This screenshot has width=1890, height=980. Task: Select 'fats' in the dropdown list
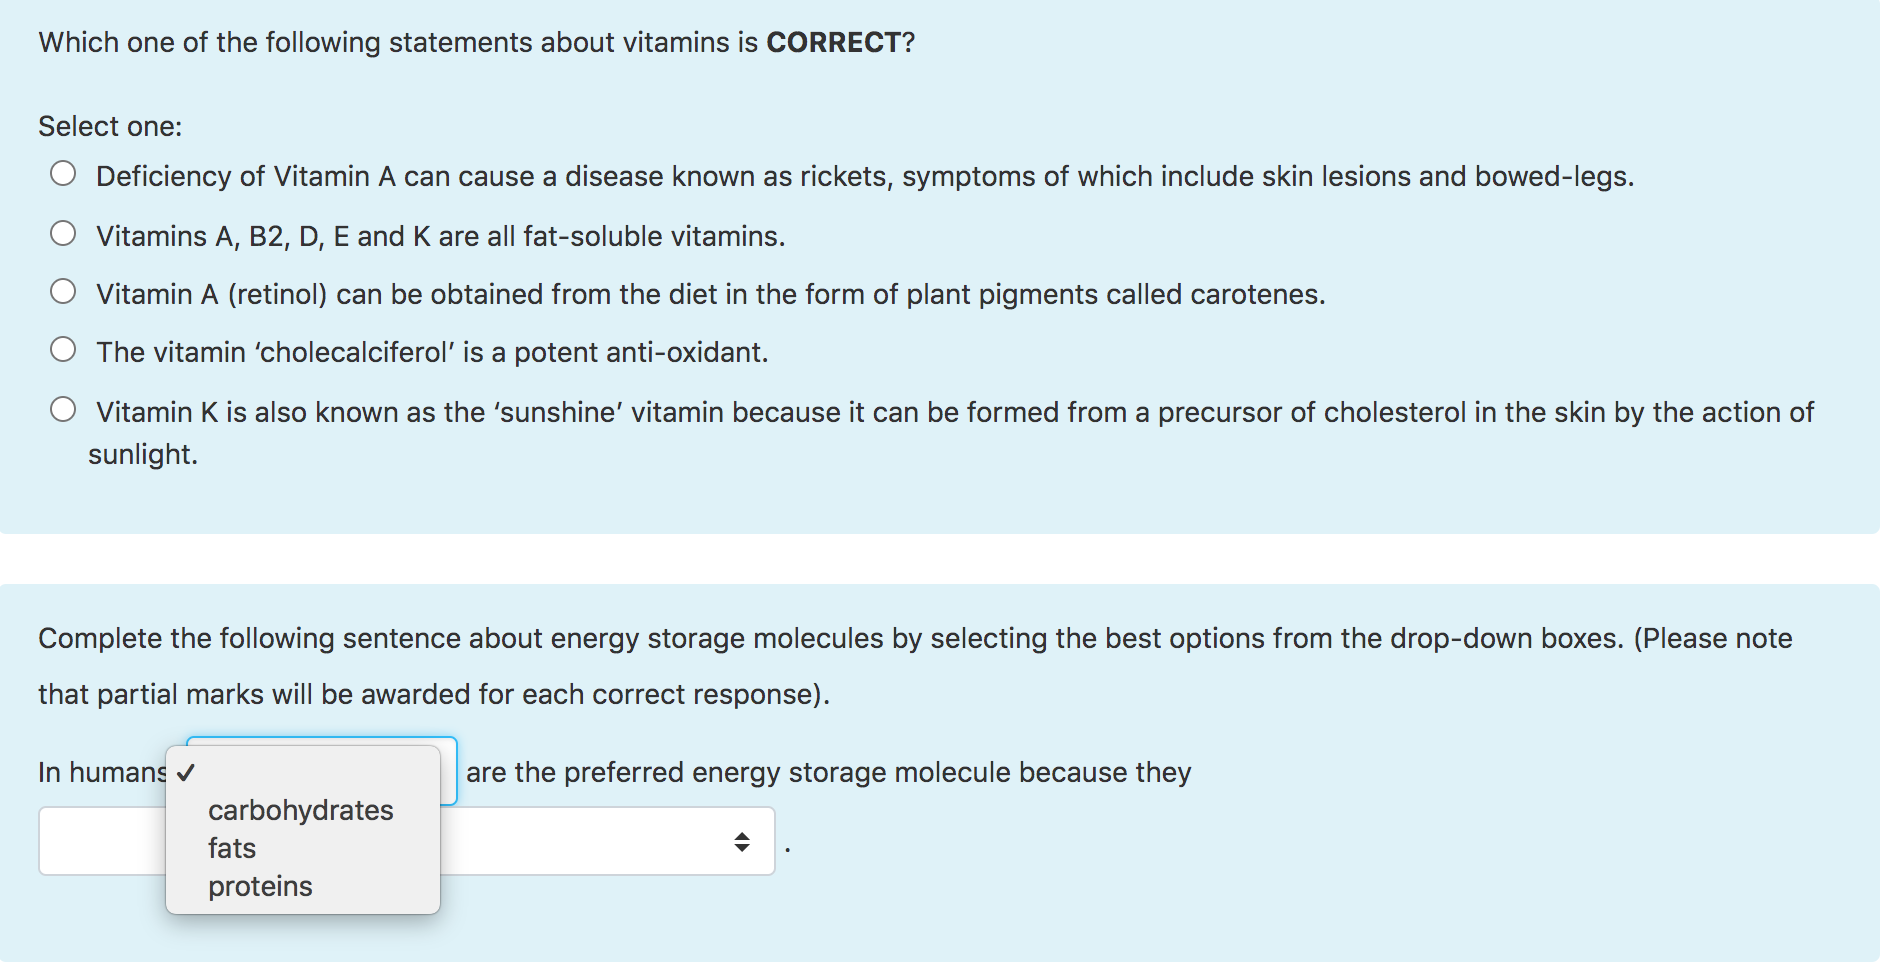pyautogui.click(x=231, y=848)
